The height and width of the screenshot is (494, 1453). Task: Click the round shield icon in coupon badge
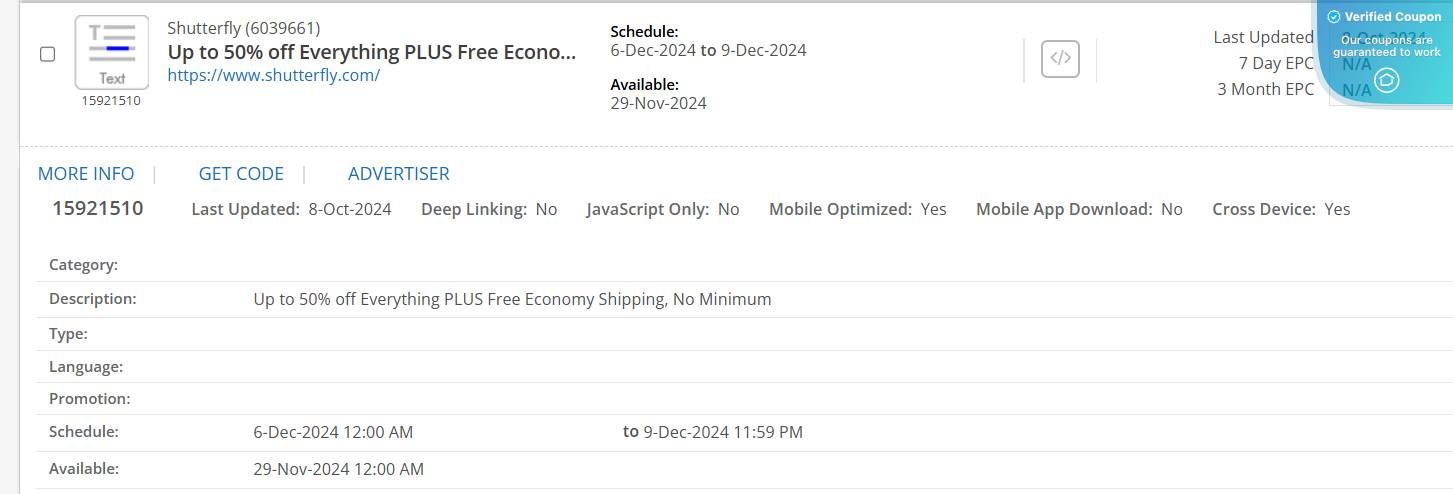point(1386,80)
